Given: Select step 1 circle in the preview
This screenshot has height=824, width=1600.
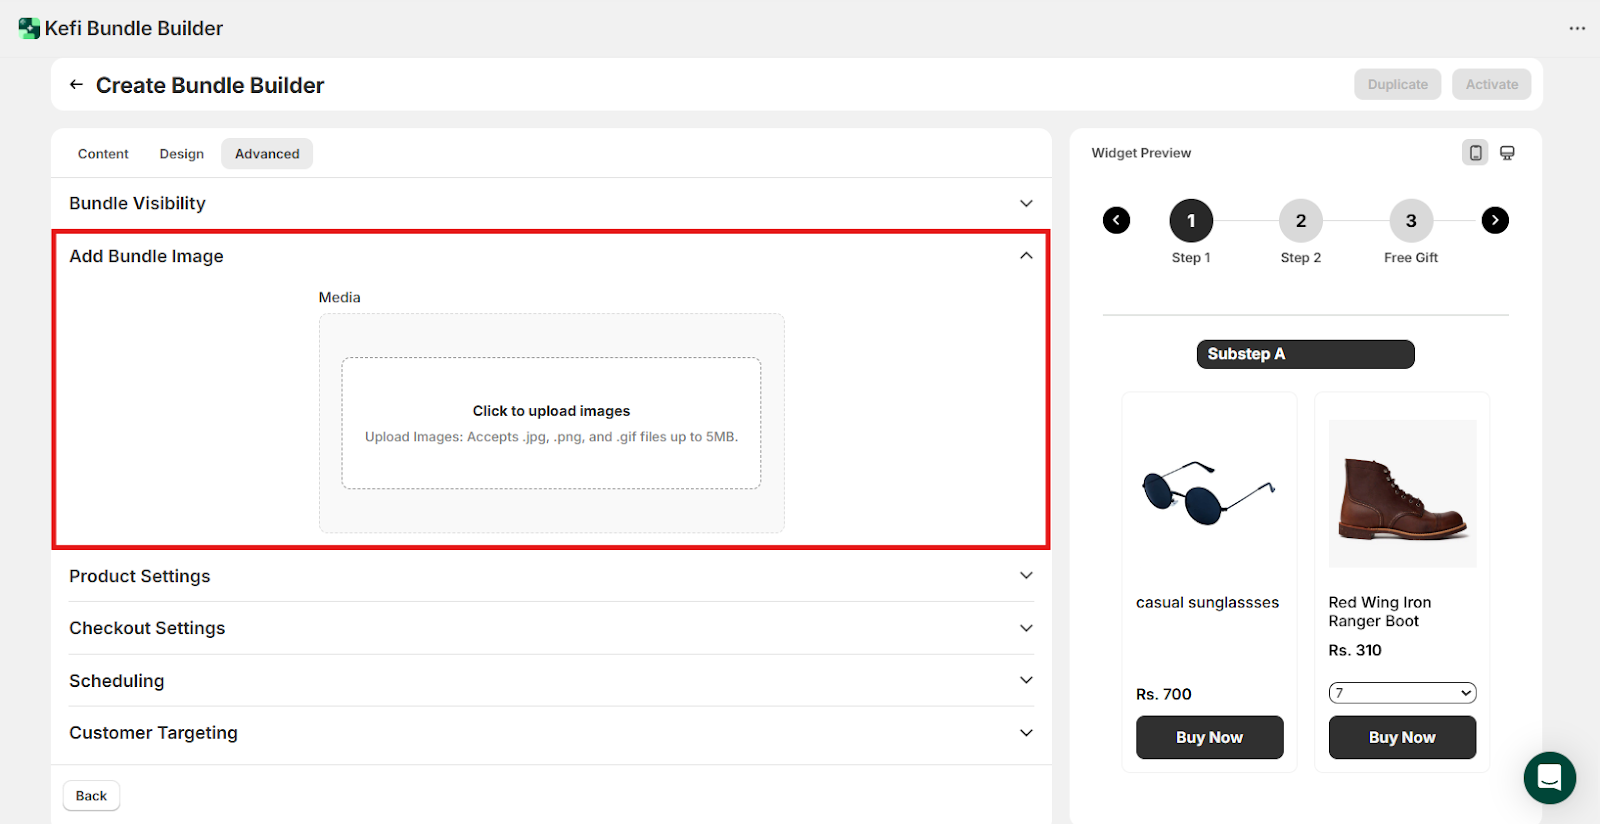Looking at the screenshot, I should (x=1191, y=221).
